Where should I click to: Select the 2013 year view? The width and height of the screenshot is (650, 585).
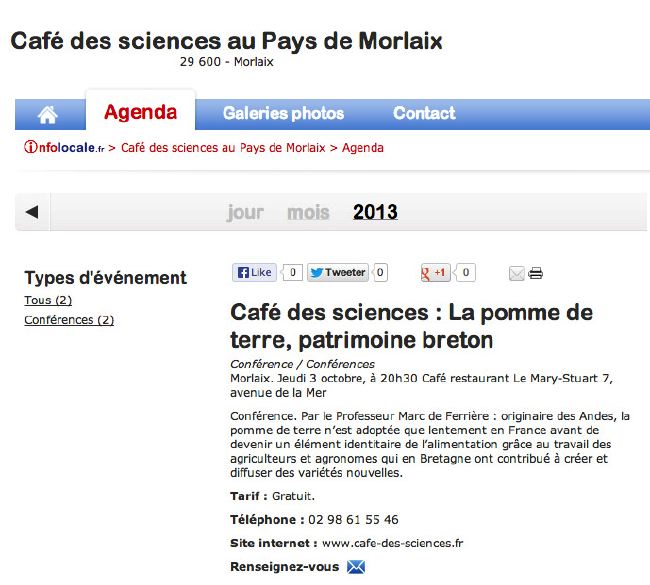pyautogui.click(x=375, y=212)
